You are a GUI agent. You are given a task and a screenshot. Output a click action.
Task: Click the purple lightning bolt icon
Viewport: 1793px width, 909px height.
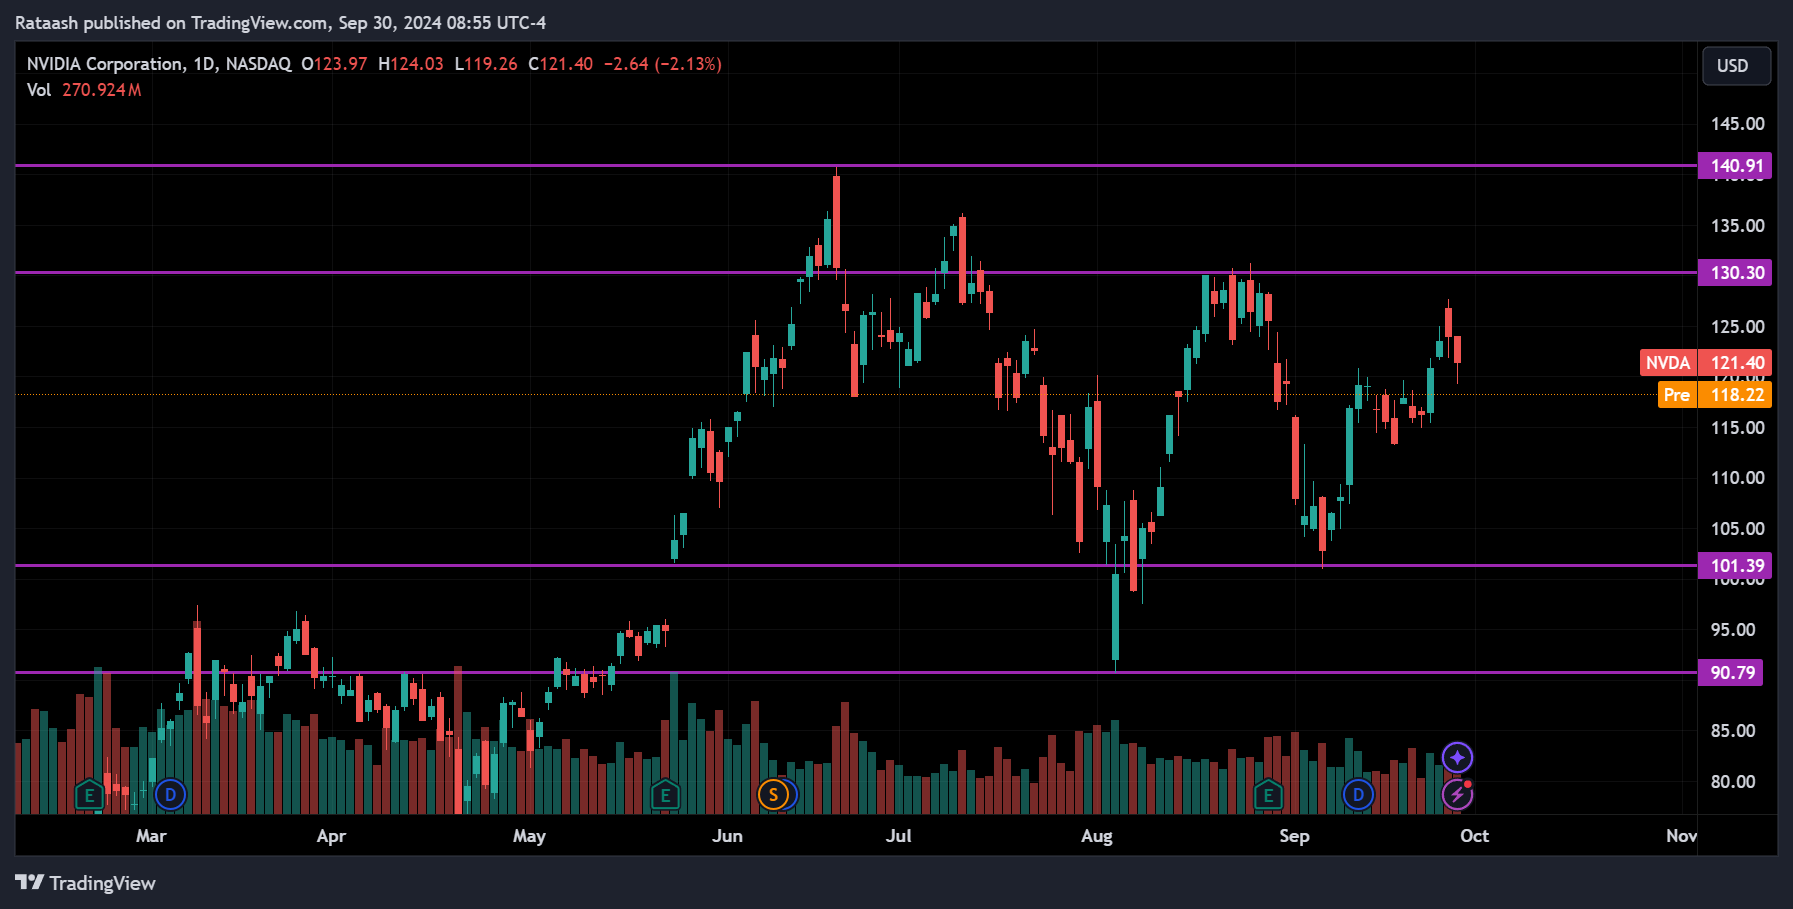coord(1457,795)
